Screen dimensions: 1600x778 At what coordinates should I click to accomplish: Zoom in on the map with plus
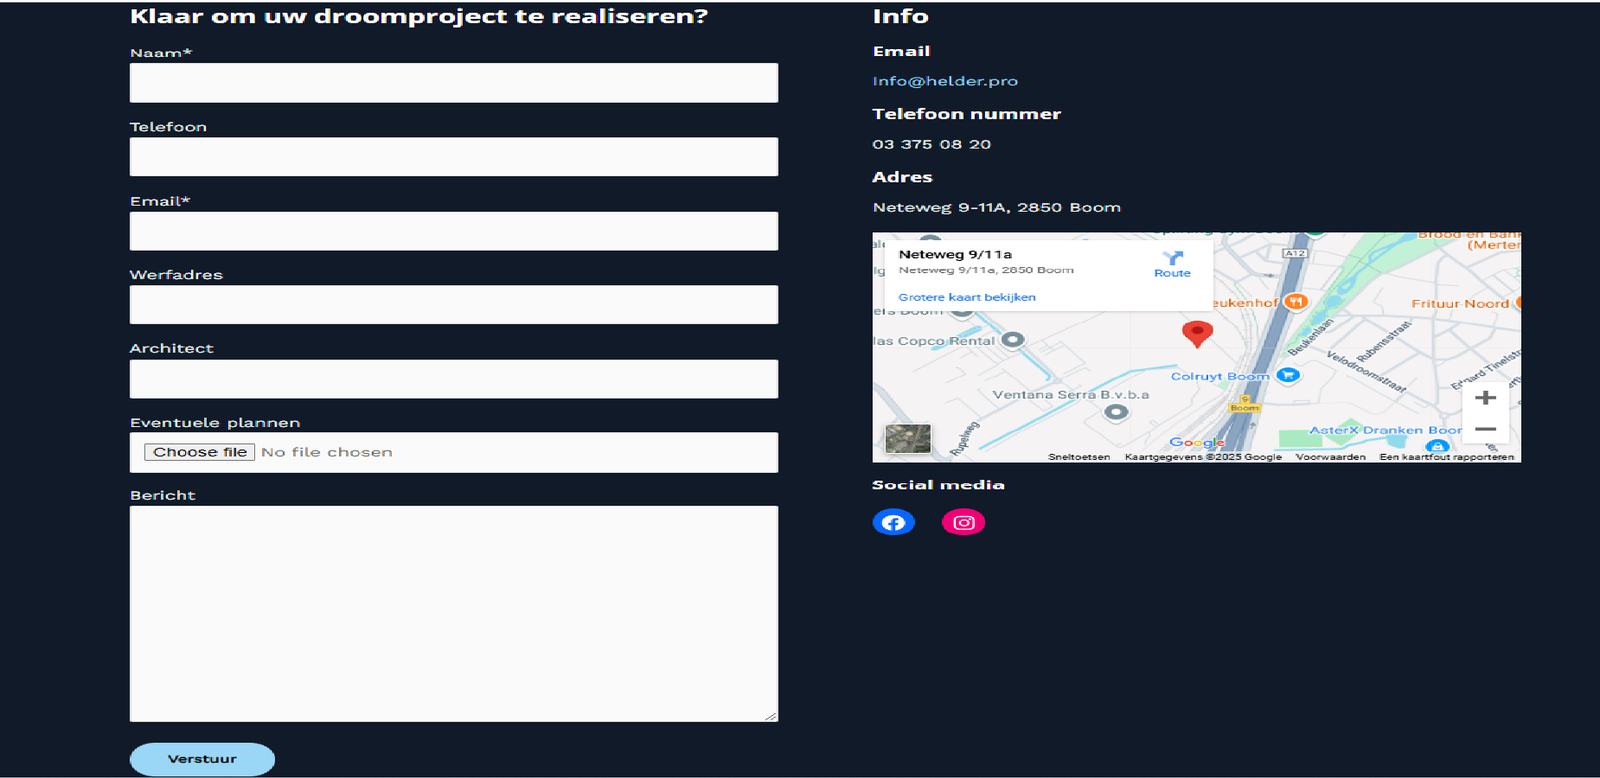coord(1485,398)
